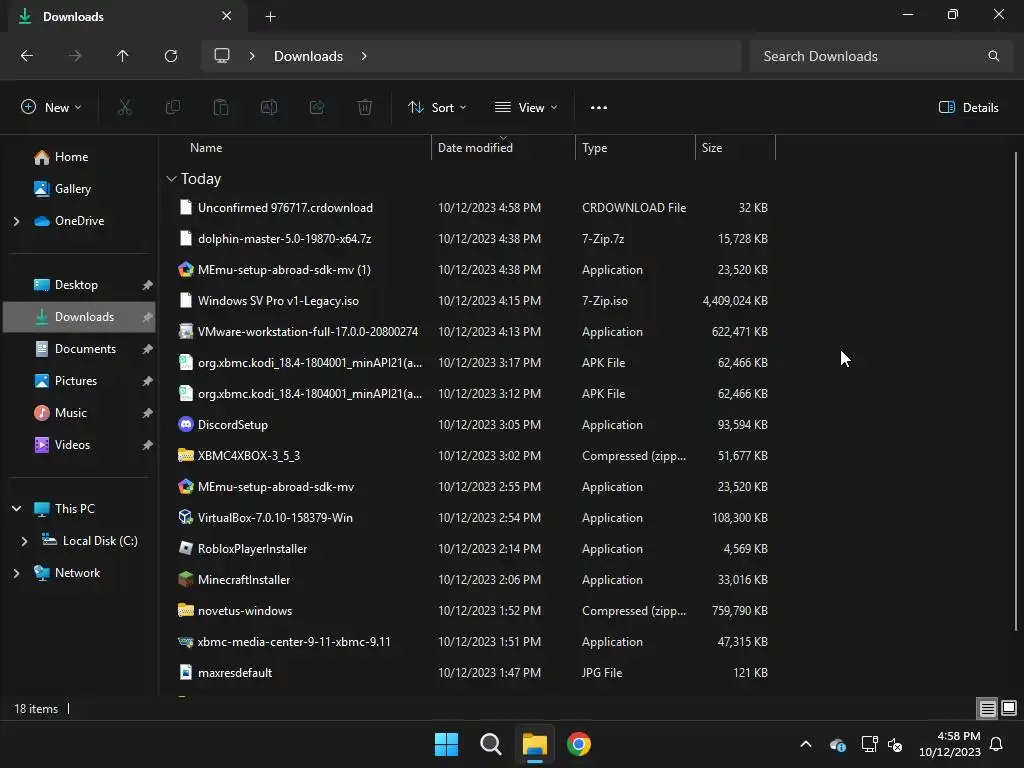This screenshot has width=1024, height=768.
Task: Open Windows Start menu
Action: [x=447, y=744]
